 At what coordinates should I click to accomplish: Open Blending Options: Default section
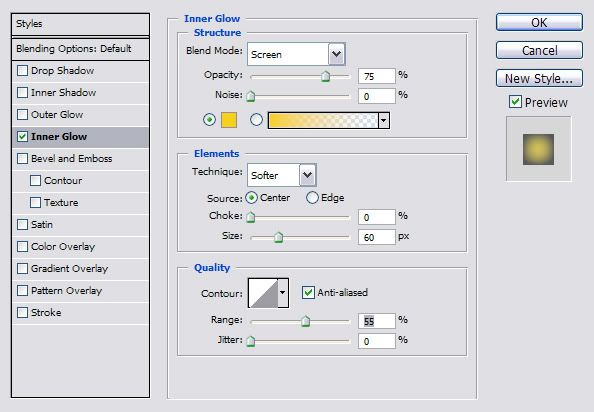[81, 48]
